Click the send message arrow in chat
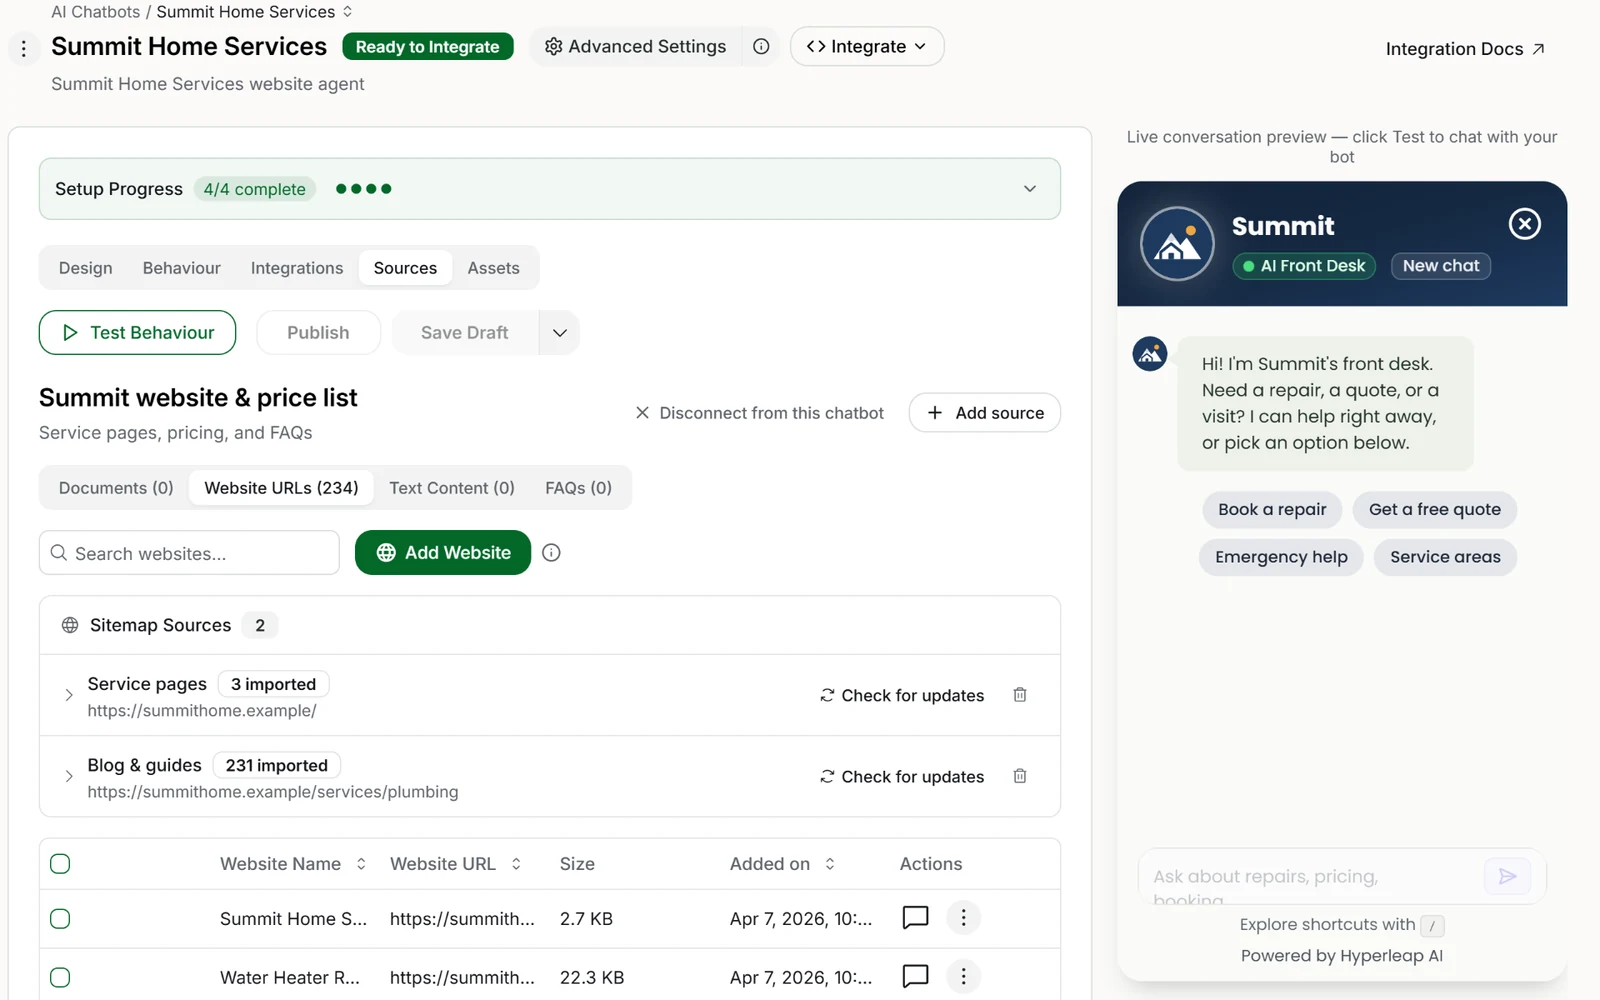1600x1000 pixels. pos(1507,876)
